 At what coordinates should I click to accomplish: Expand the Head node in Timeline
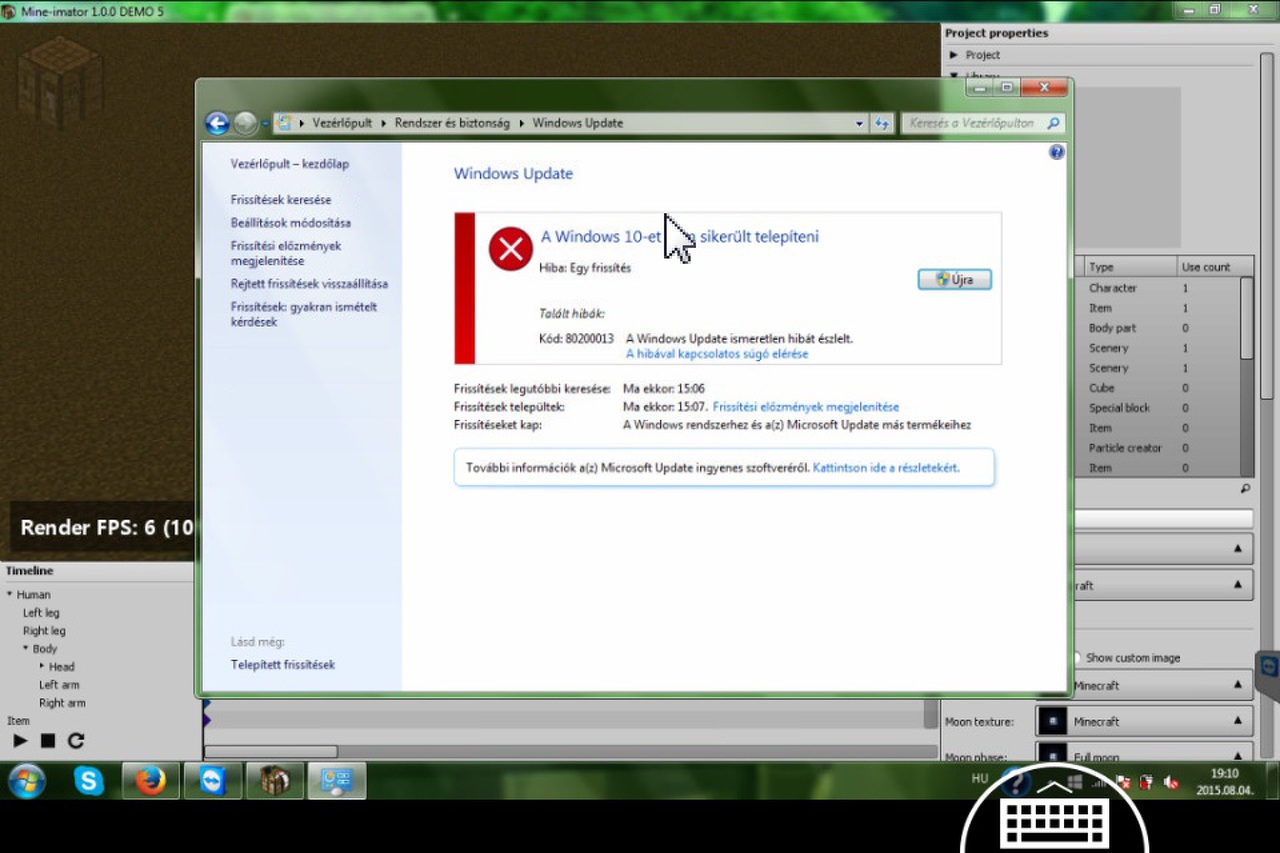coord(42,666)
